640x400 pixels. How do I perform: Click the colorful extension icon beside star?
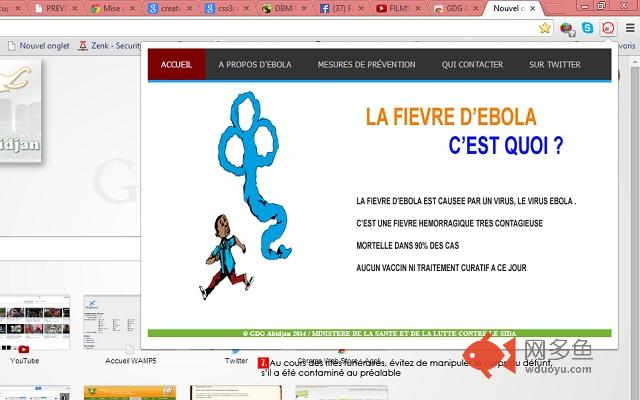coord(566,28)
